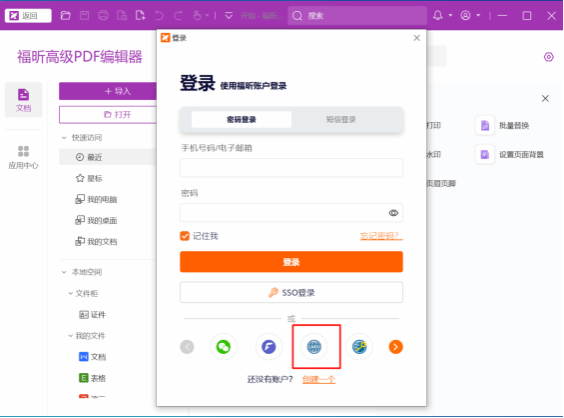
Task: Open the blue 文档 item under 我的文件
Action: tap(93, 357)
